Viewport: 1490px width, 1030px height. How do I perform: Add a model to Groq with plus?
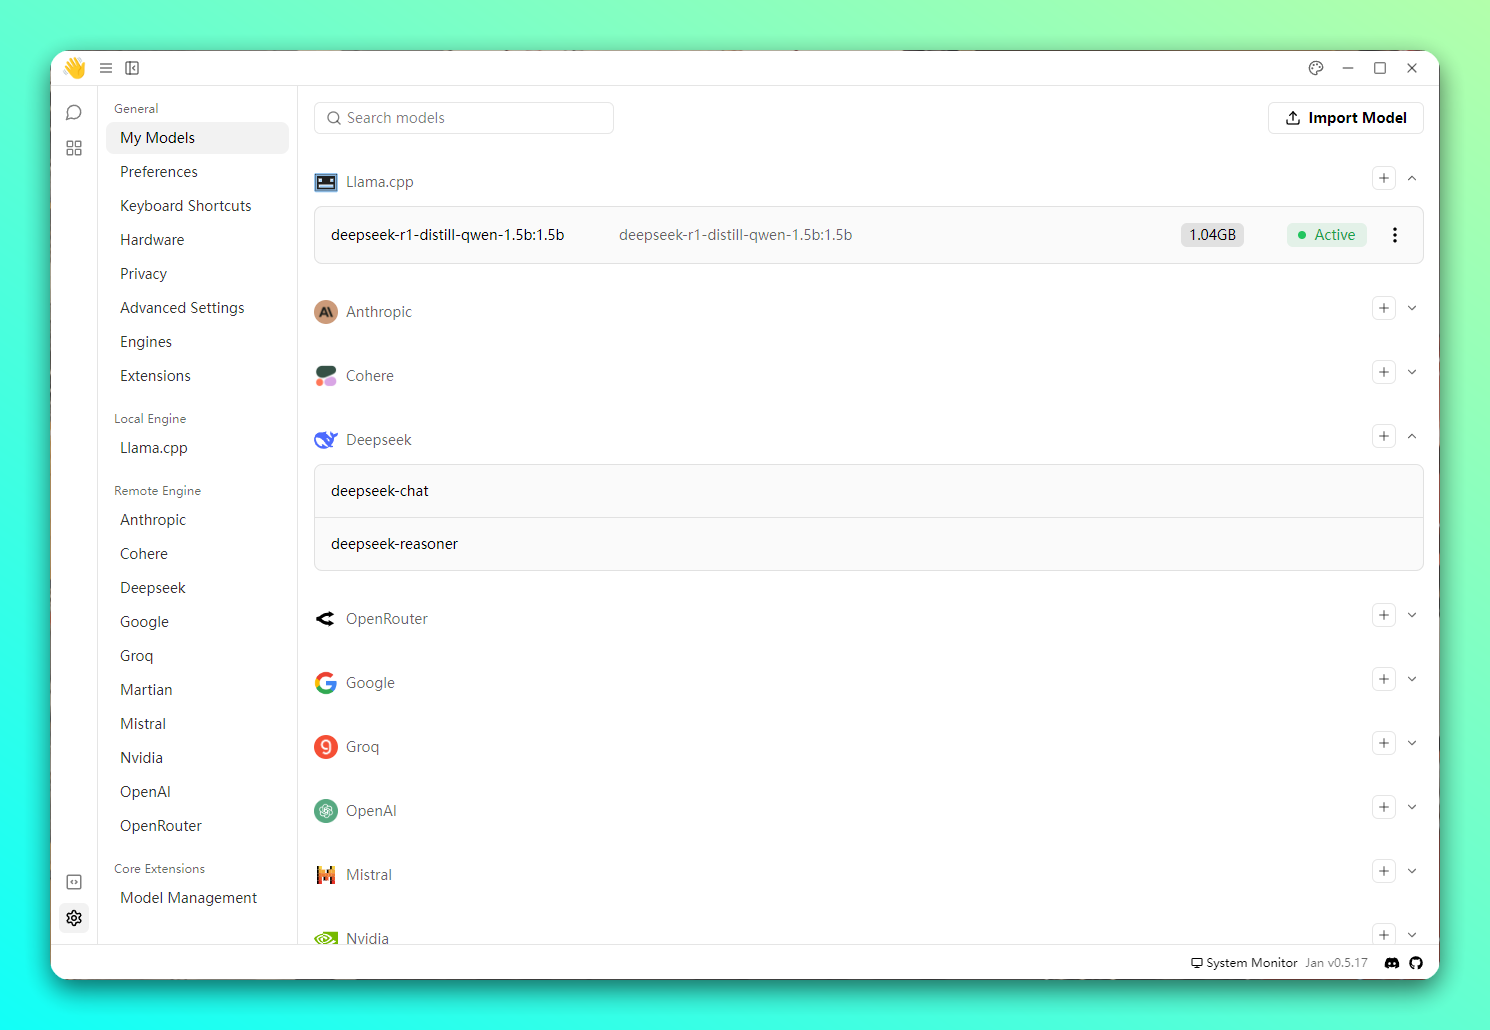(x=1384, y=743)
